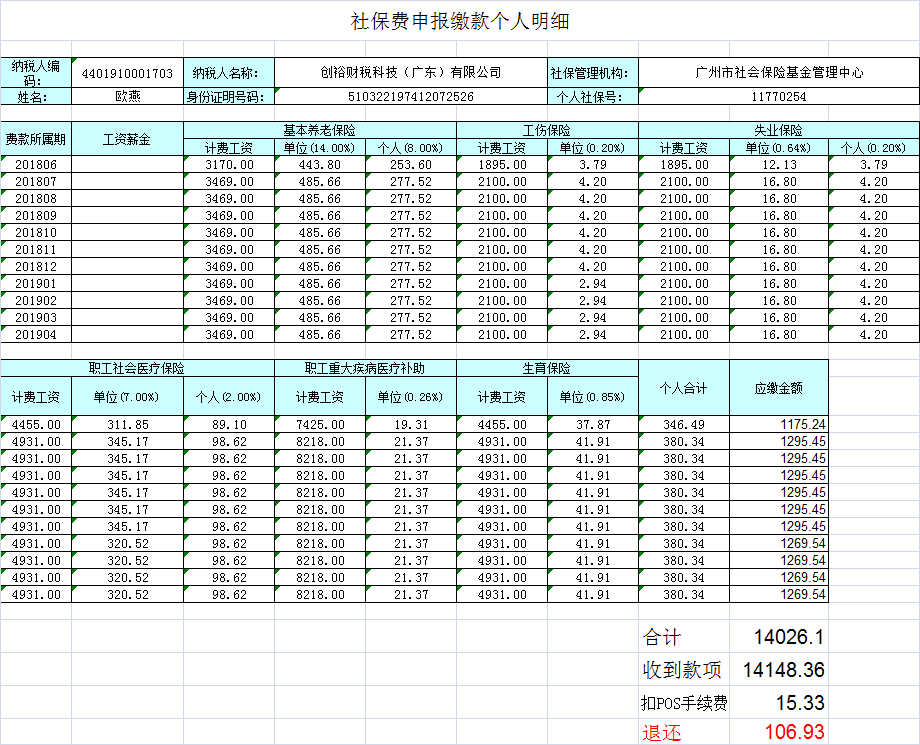Select the period cell 201806
The height and width of the screenshot is (745, 920).
click(36, 165)
